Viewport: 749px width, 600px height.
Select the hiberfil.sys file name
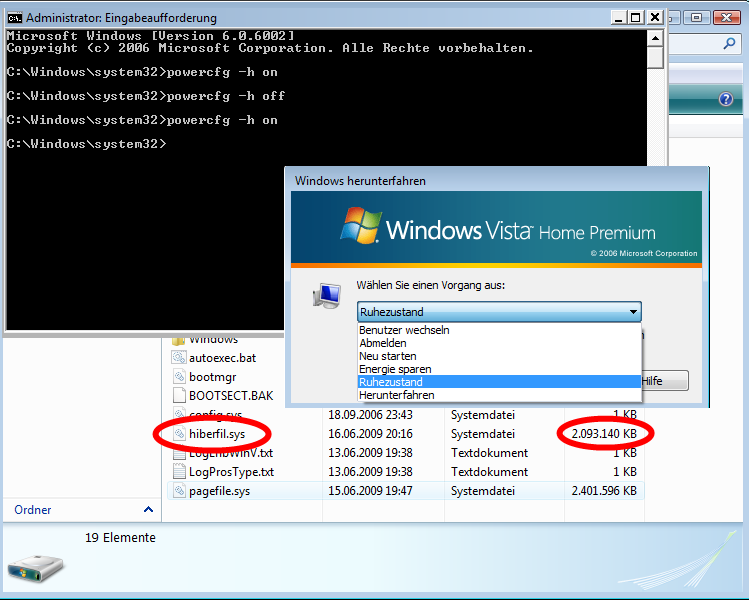[x=217, y=434]
